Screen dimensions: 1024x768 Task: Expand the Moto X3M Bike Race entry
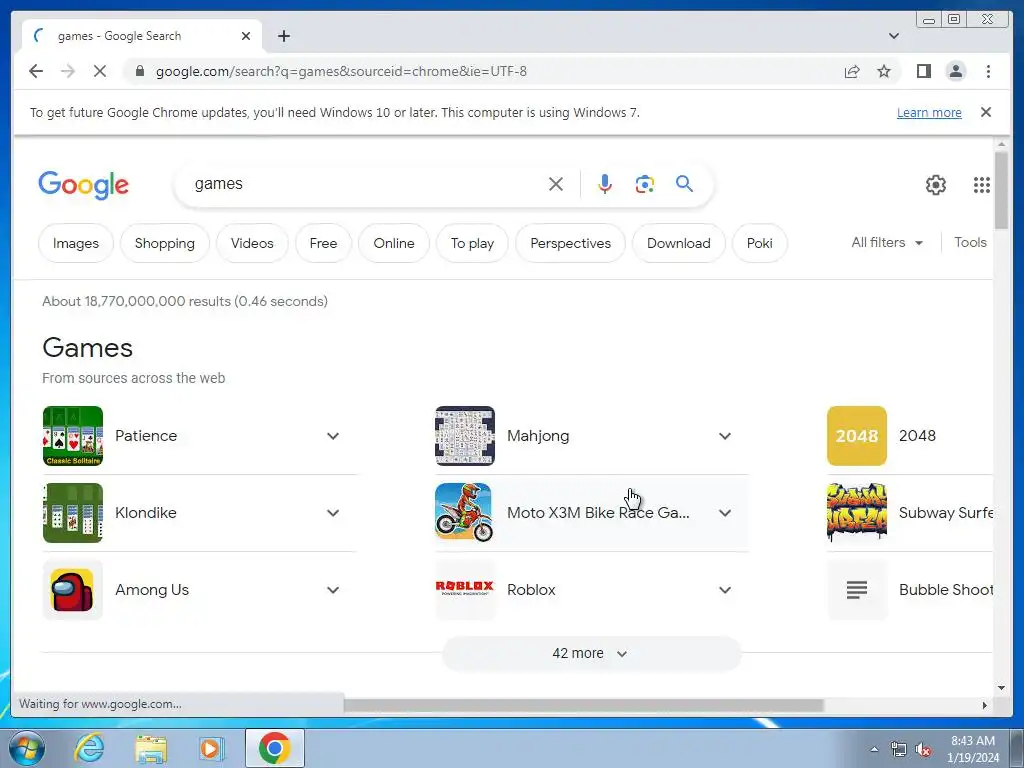pyautogui.click(x=725, y=513)
